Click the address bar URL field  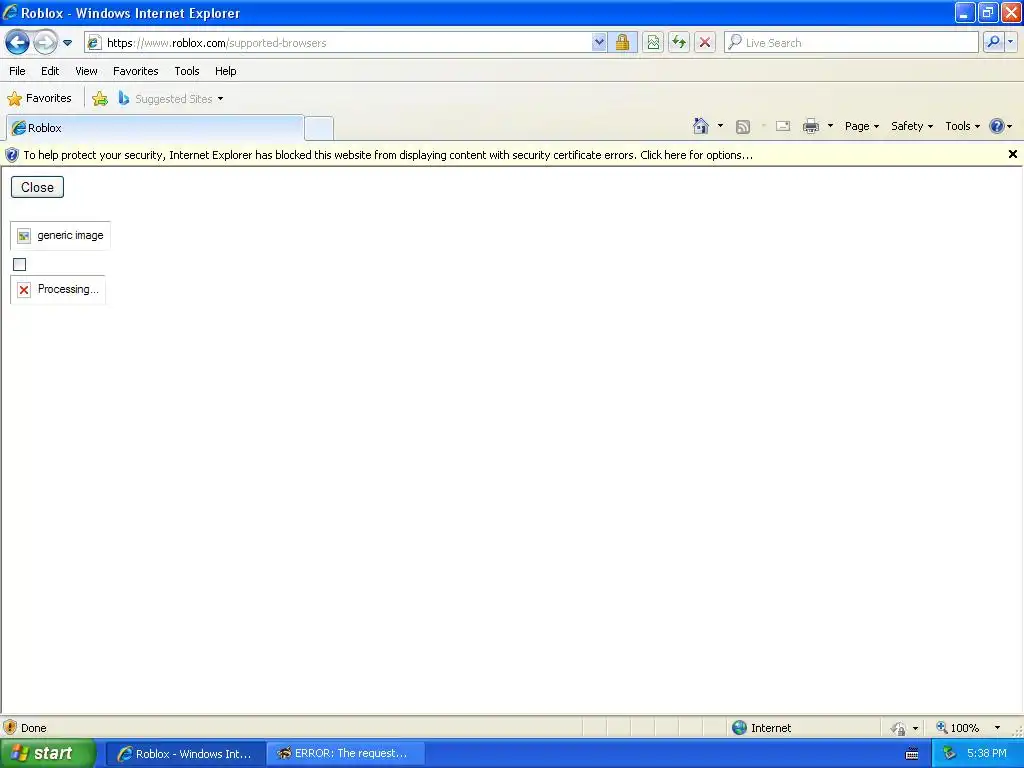point(340,43)
